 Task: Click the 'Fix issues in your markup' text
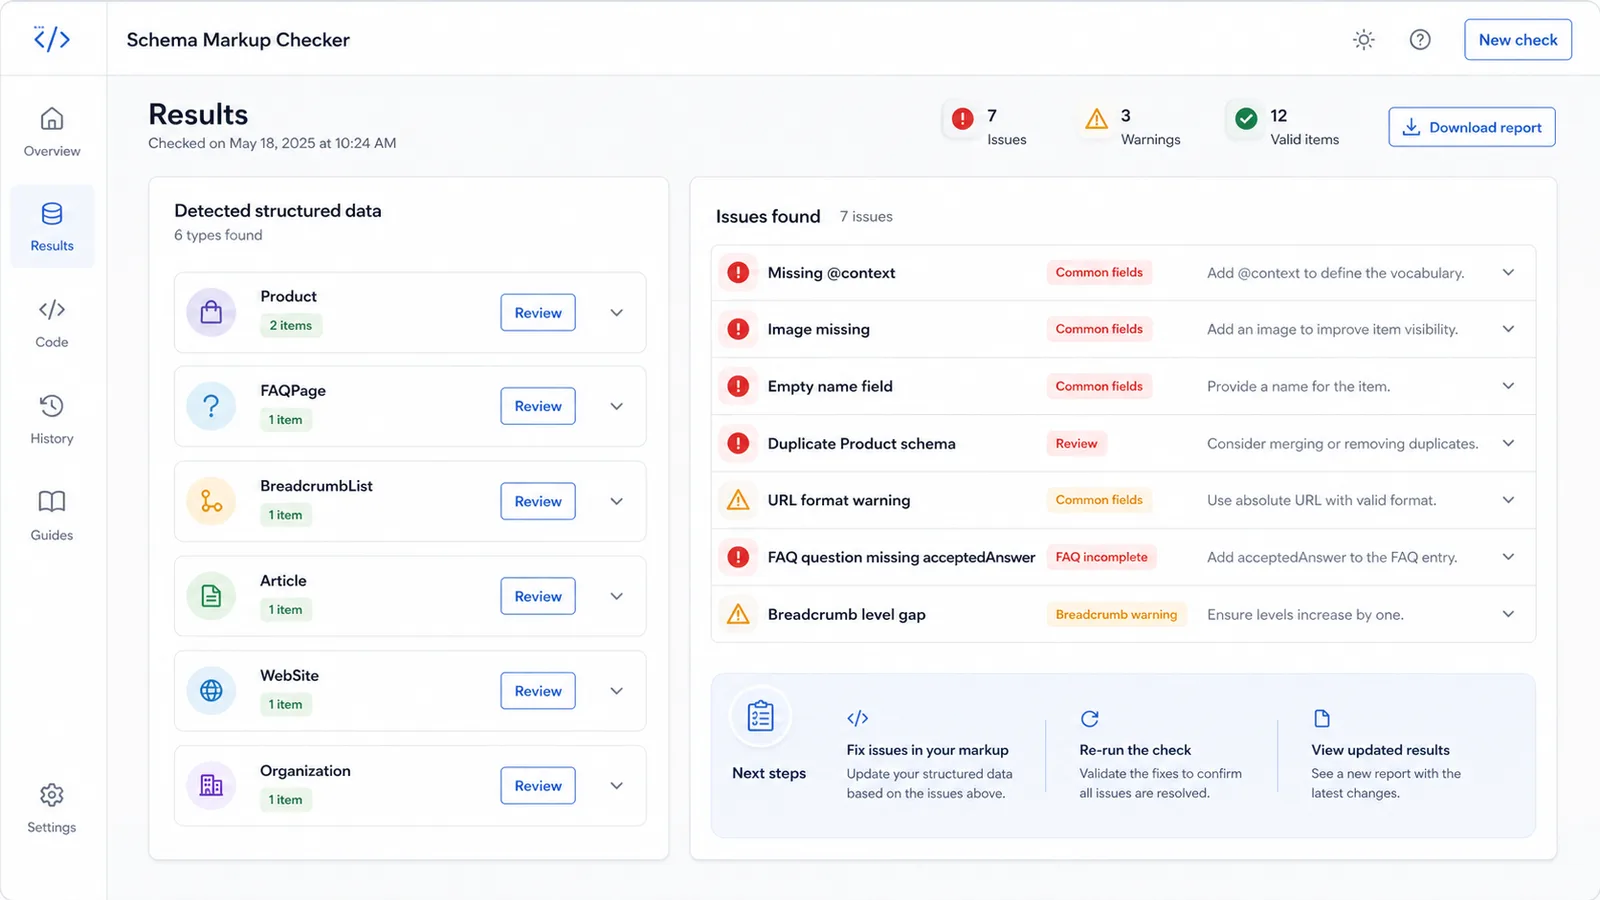[x=927, y=750]
